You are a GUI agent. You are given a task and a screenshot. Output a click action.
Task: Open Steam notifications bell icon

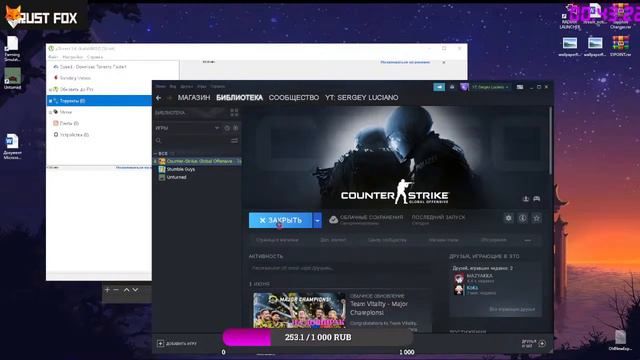[x=452, y=87]
